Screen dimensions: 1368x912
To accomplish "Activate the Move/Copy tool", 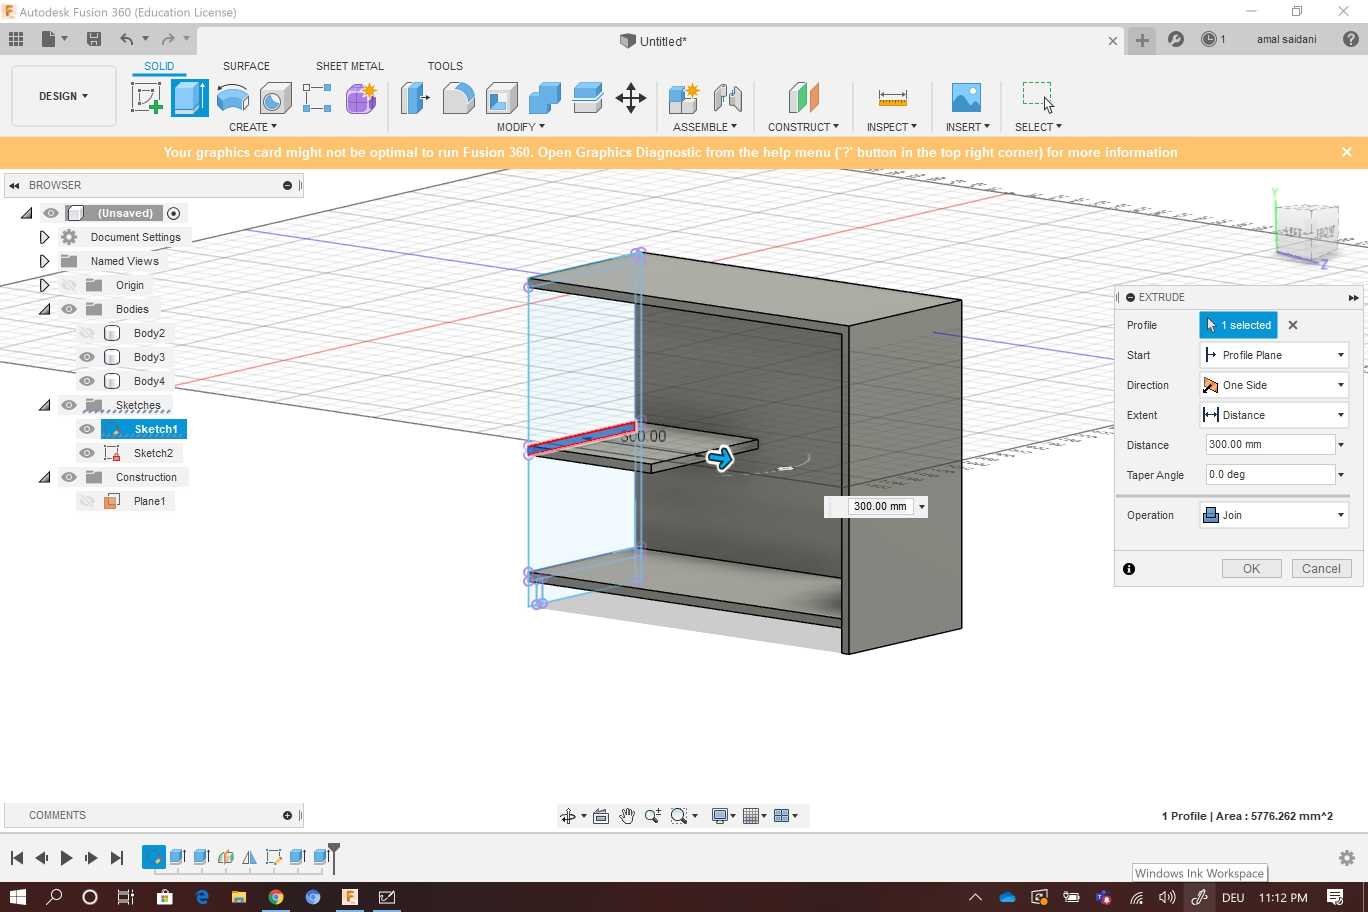I will (x=630, y=98).
